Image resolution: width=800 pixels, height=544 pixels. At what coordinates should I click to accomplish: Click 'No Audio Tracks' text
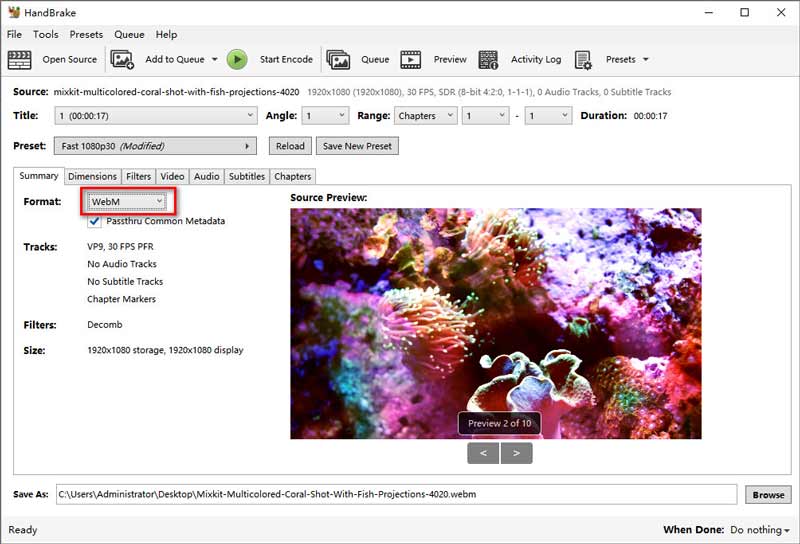click(122, 264)
